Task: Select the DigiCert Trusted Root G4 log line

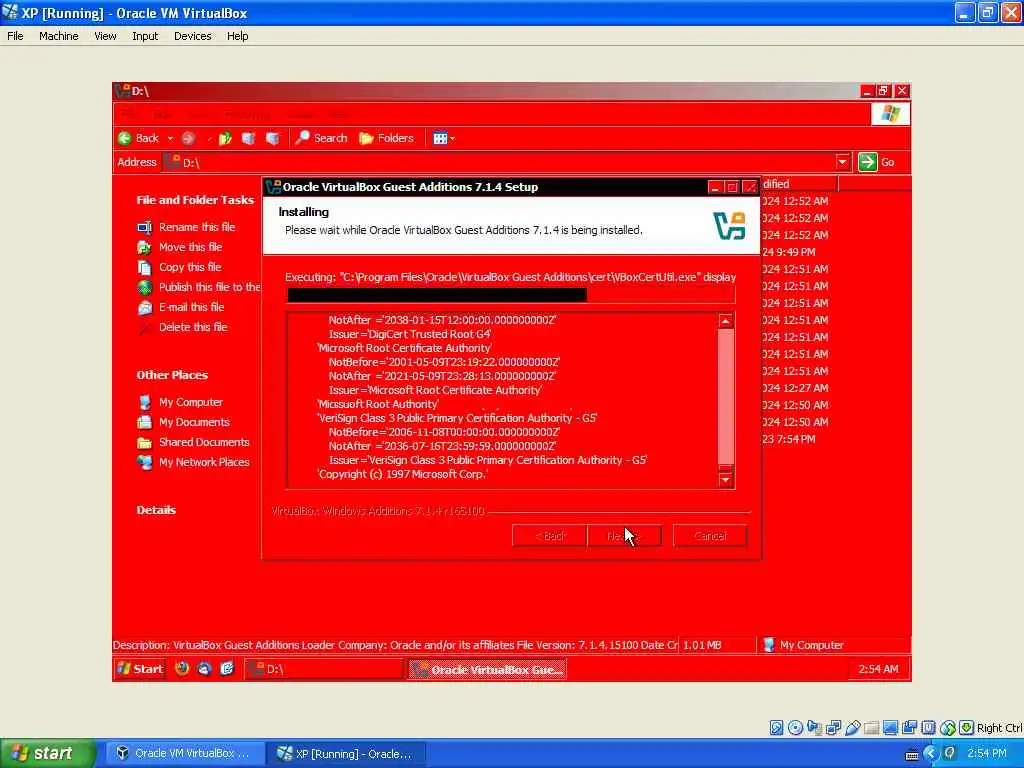Action: [x=409, y=334]
